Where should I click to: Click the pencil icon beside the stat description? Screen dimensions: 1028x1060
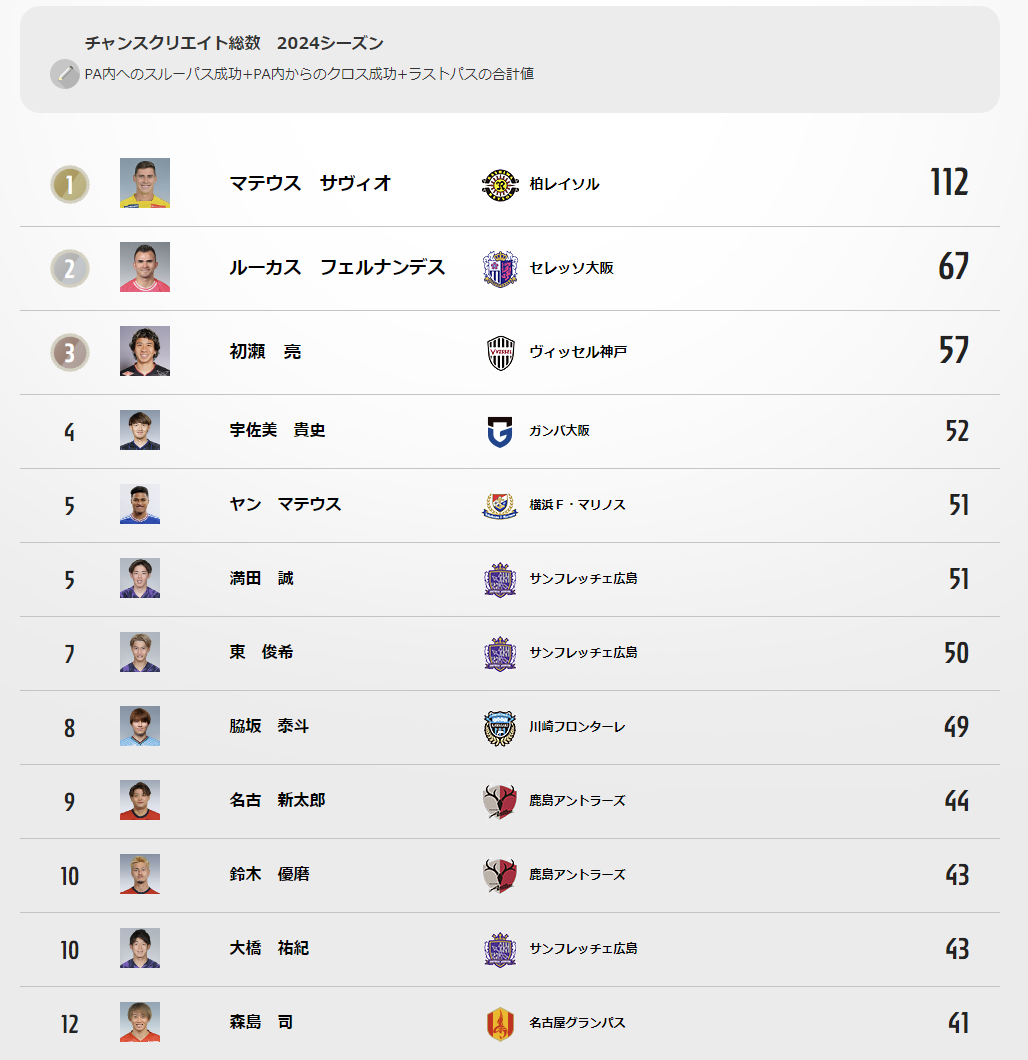[65, 74]
